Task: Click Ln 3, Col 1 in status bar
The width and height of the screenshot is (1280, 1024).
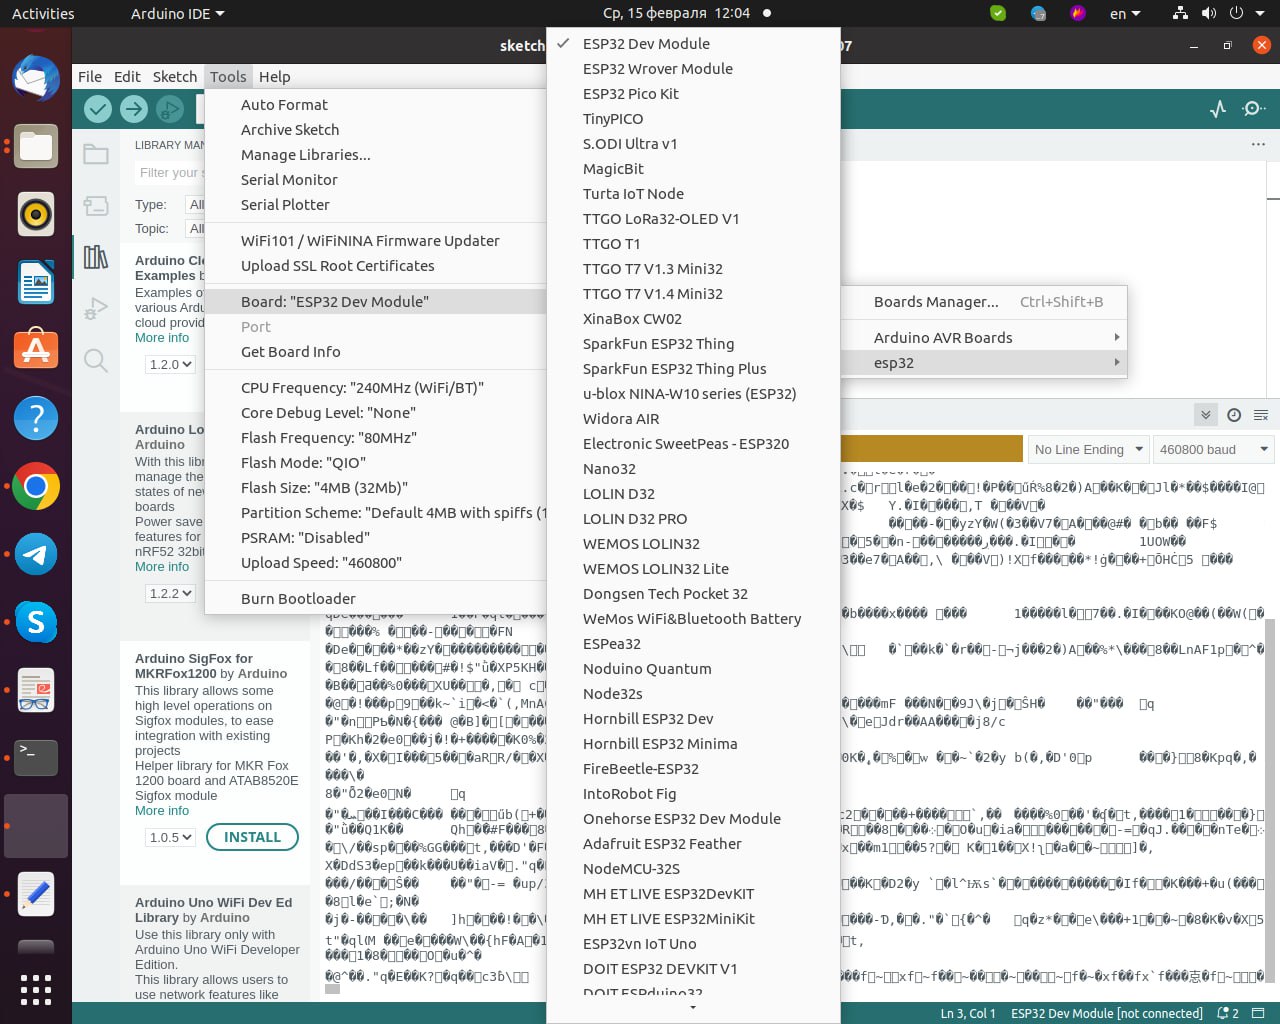Action: tap(968, 1013)
